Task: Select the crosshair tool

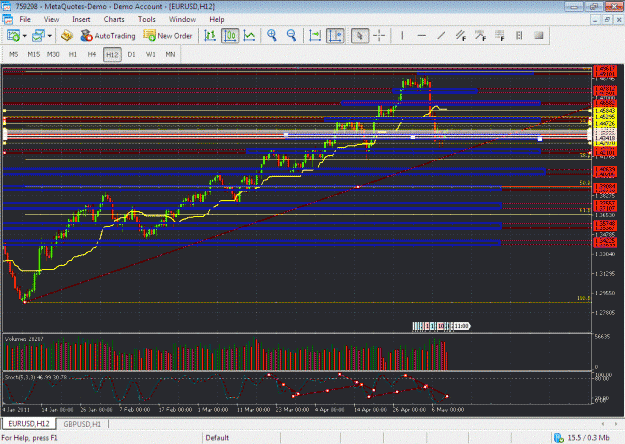Action: (x=379, y=36)
